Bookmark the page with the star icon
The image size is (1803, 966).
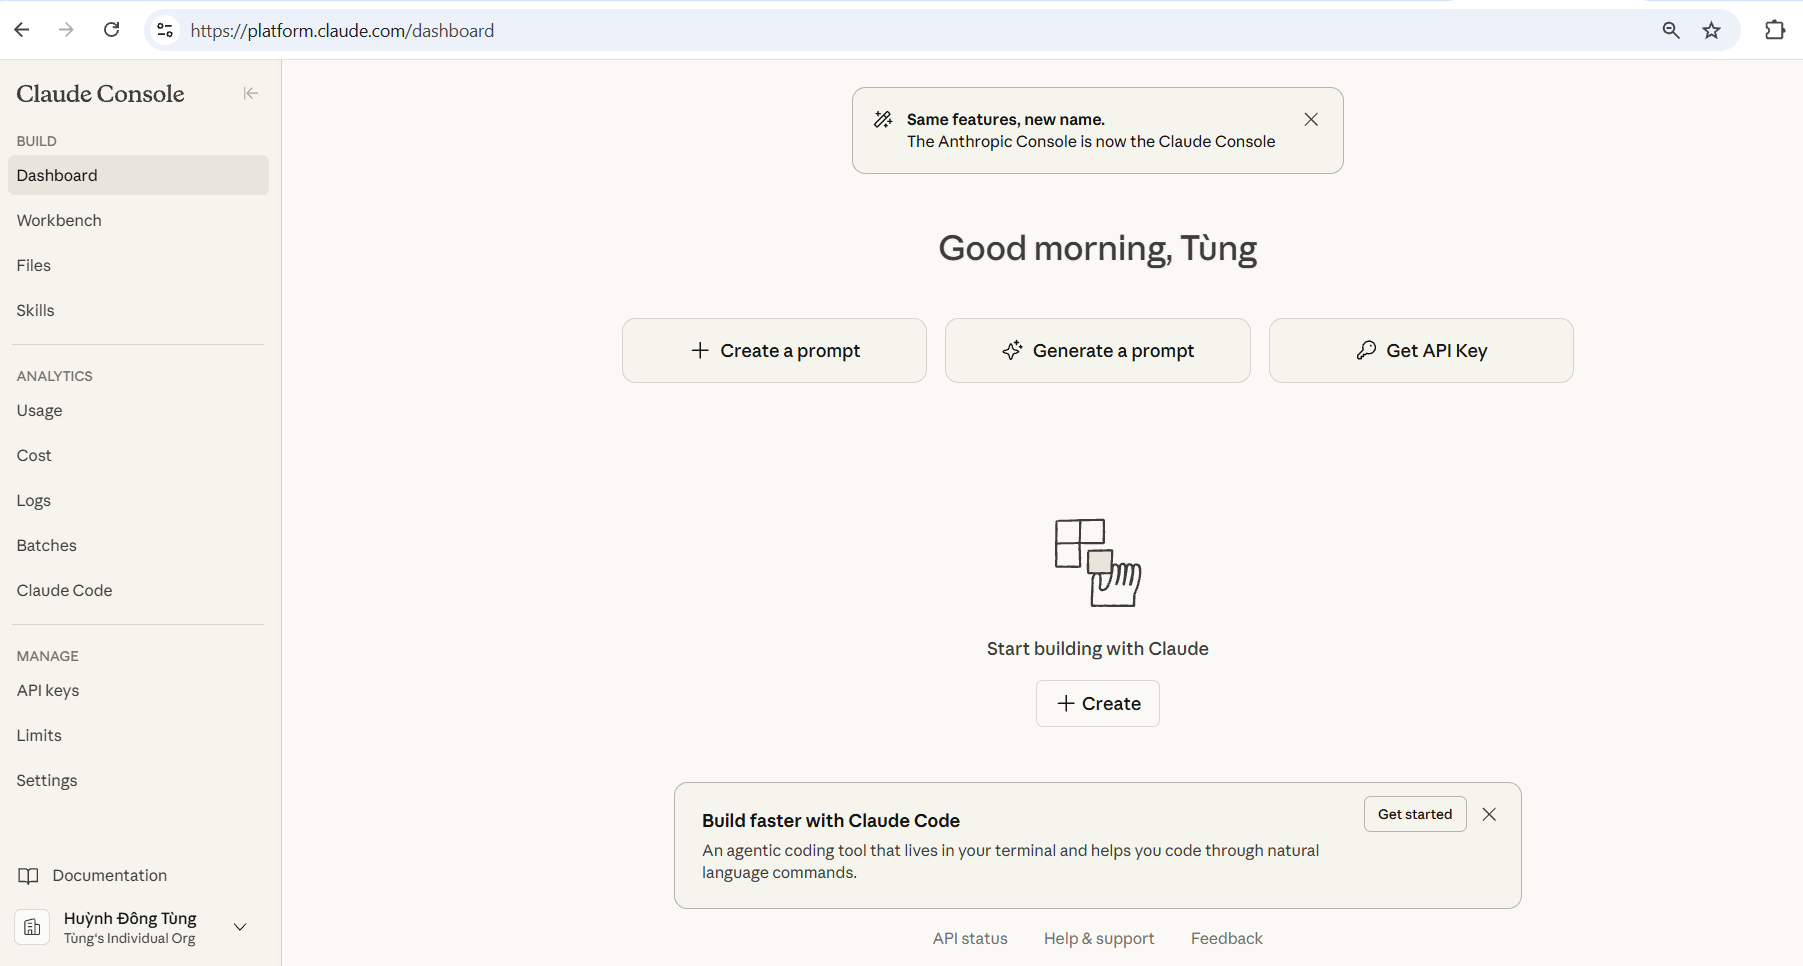tap(1712, 30)
